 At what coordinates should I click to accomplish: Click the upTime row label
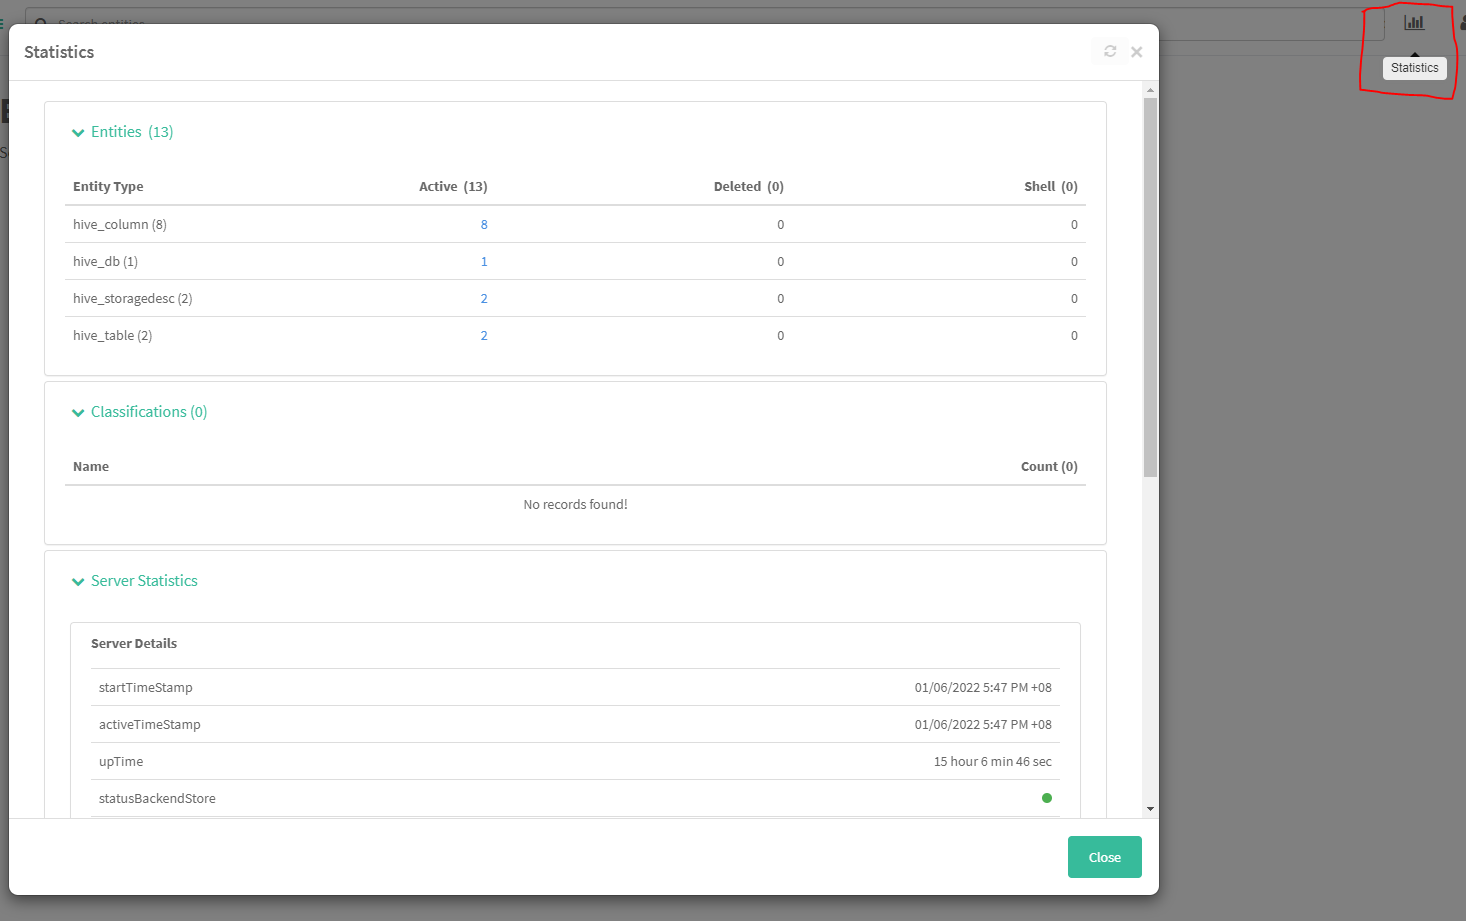(x=121, y=761)
